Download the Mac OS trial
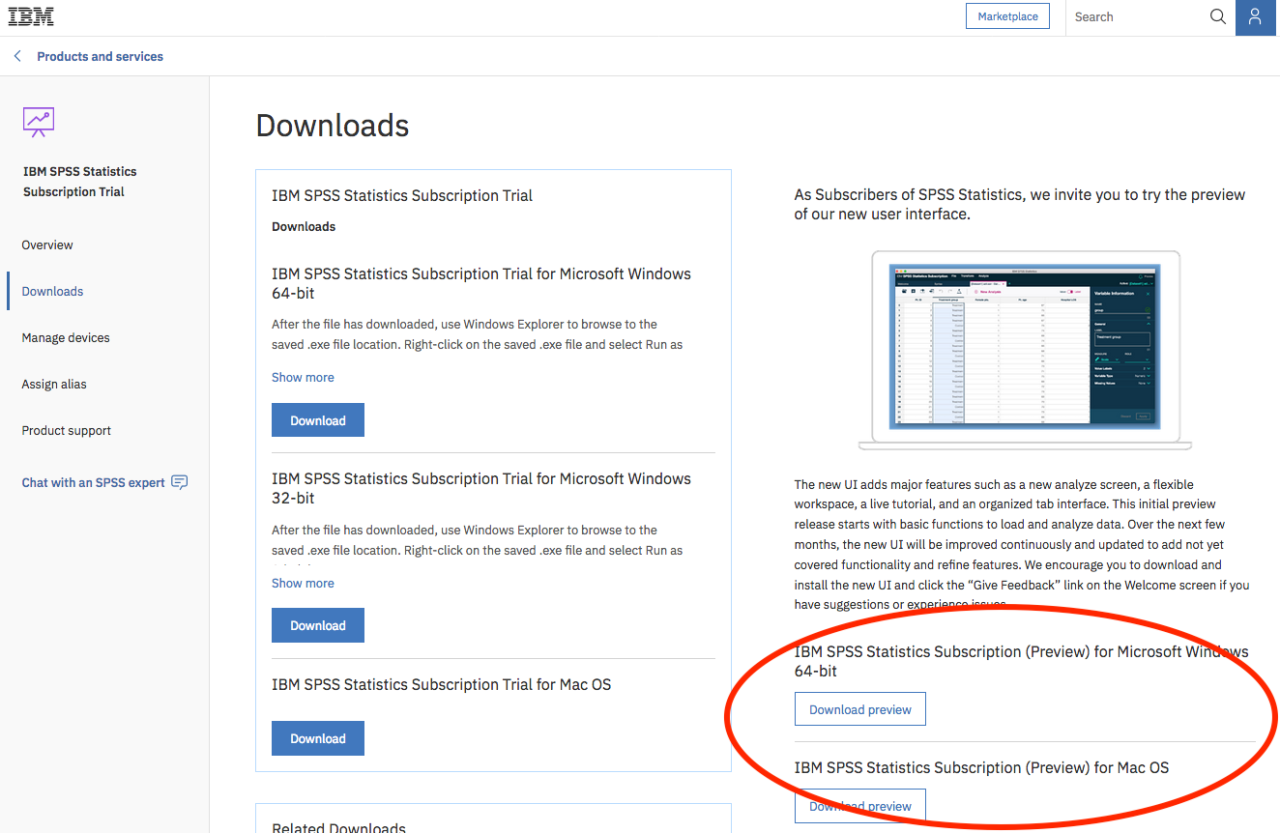 [x=318, y=738]
